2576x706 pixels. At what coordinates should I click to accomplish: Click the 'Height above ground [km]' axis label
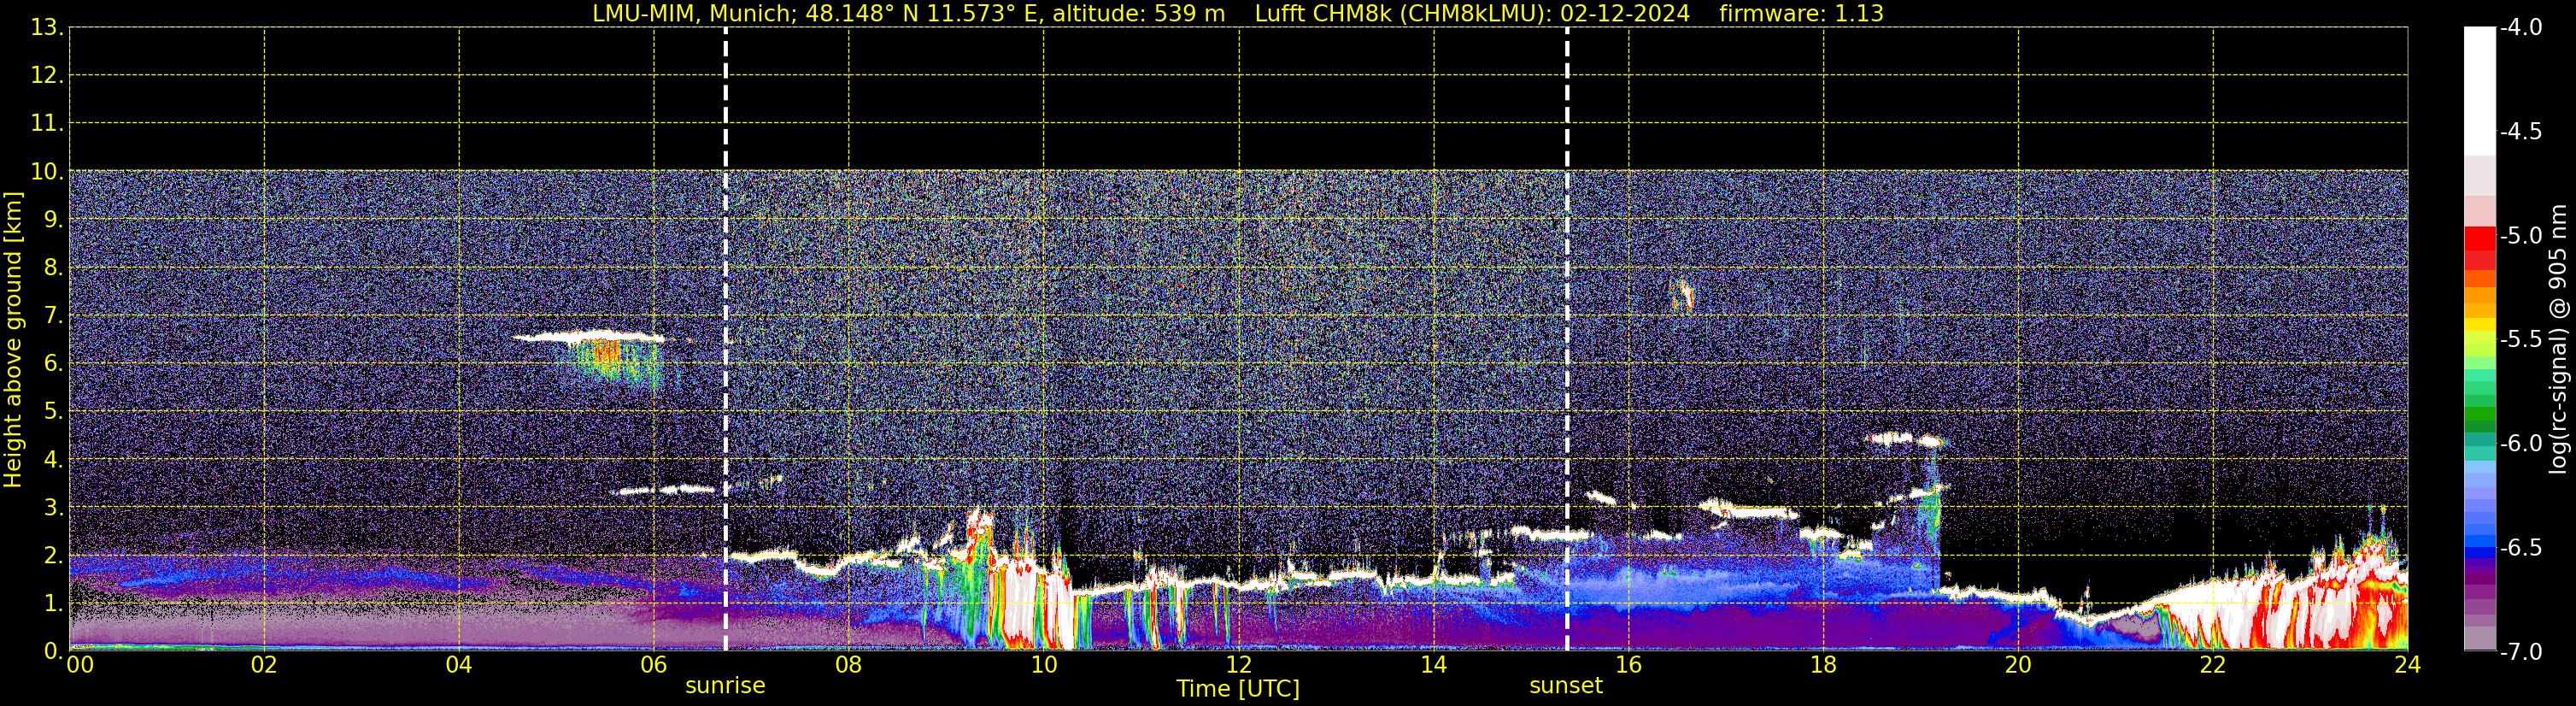13,340
